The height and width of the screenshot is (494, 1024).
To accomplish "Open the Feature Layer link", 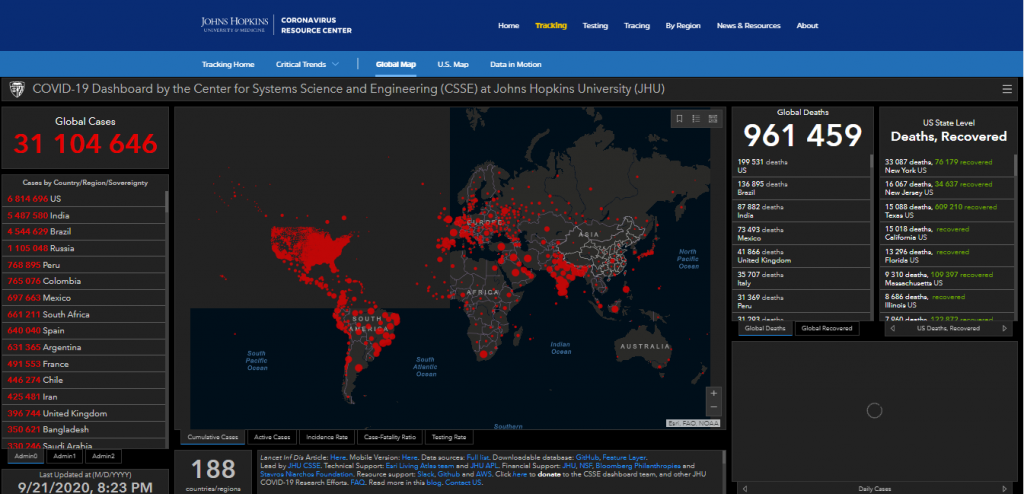I will tap(624, 457).
